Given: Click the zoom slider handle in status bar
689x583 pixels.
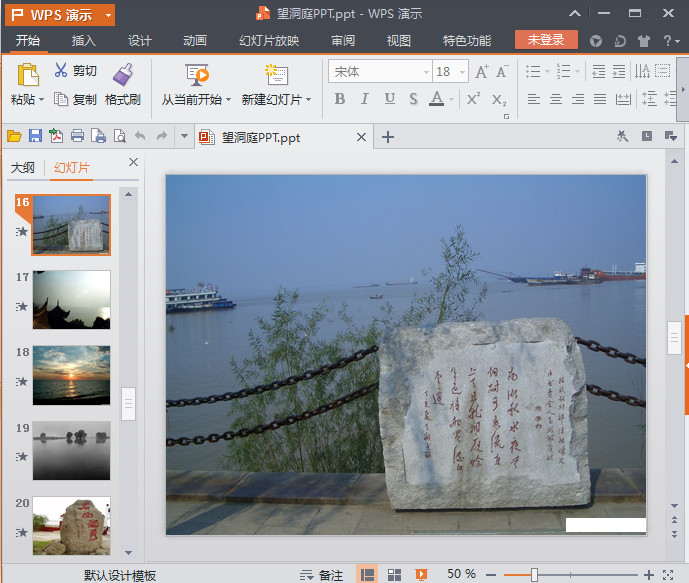Looking at the screenshot, I should [x=535, y=575].
